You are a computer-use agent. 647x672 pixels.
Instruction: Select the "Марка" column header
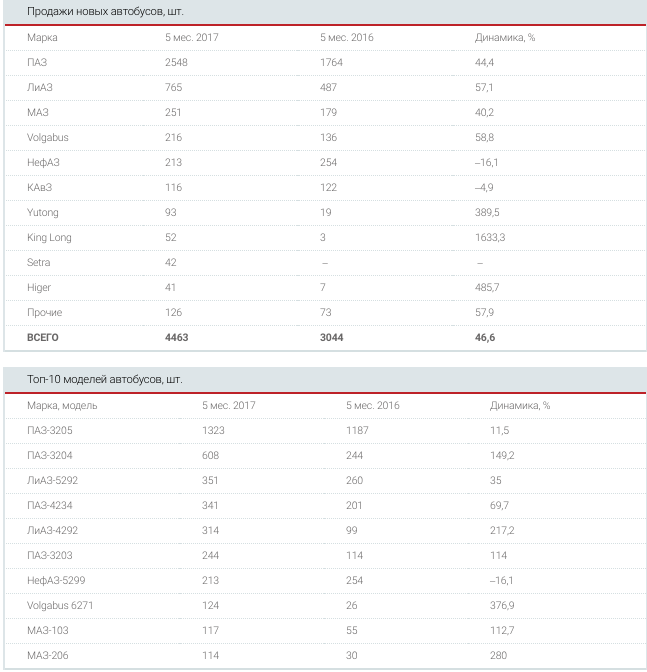click(x=42, y=37)
